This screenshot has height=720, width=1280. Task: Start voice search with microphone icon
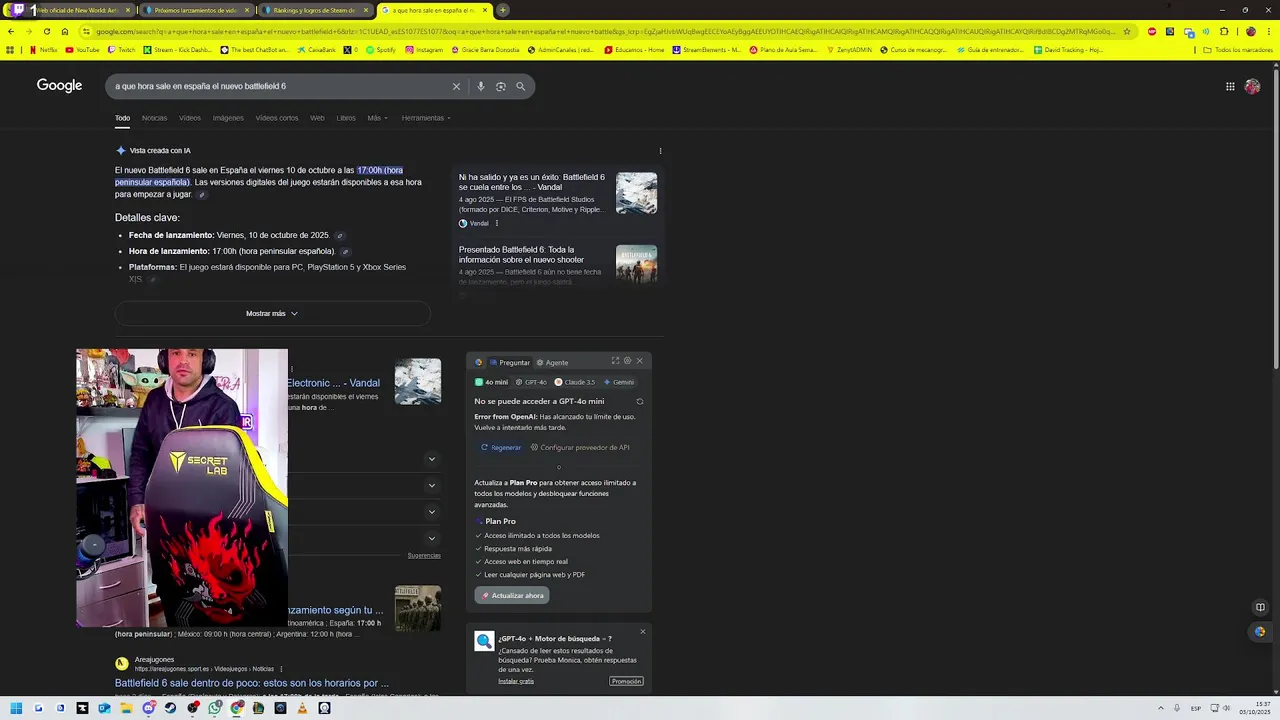click(480, 86)
